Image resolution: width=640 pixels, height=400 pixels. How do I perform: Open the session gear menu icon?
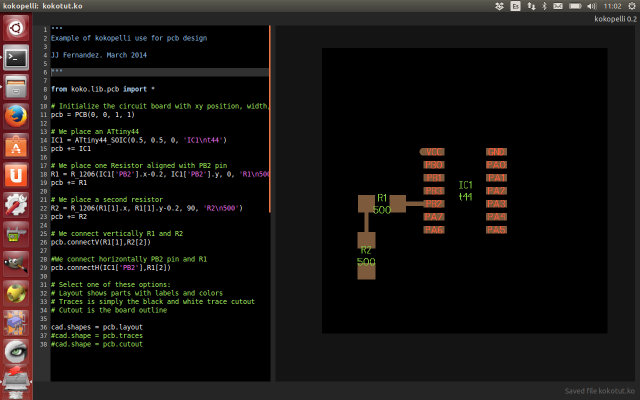point(631,6)
